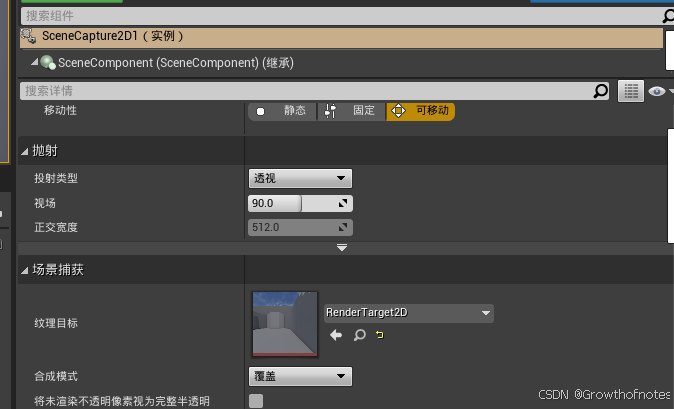Screen dimensions: 674x409
Task: Collapse the 抛射 section
Action: pos(25,151)
